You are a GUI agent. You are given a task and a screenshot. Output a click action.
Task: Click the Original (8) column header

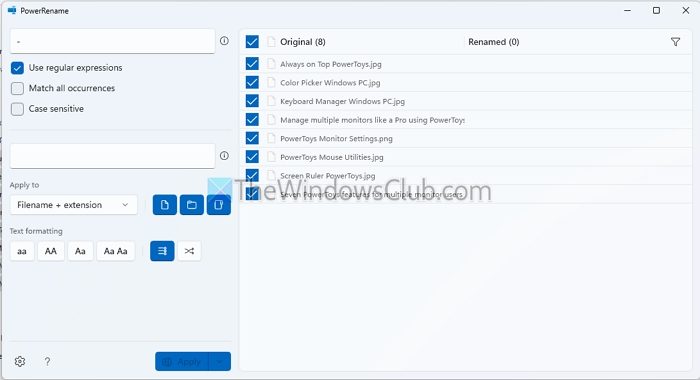coord(303,42)
